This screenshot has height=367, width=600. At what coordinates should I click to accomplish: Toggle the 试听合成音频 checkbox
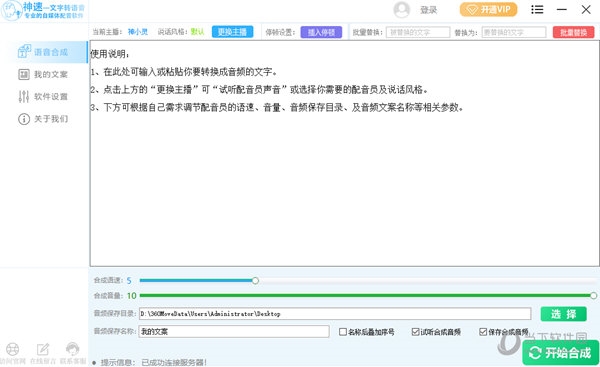(416, 332)
